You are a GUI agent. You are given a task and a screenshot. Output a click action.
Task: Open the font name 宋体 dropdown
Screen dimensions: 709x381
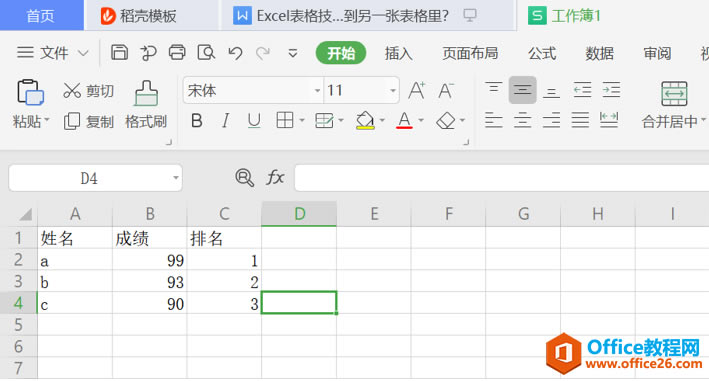pos(317,90)
